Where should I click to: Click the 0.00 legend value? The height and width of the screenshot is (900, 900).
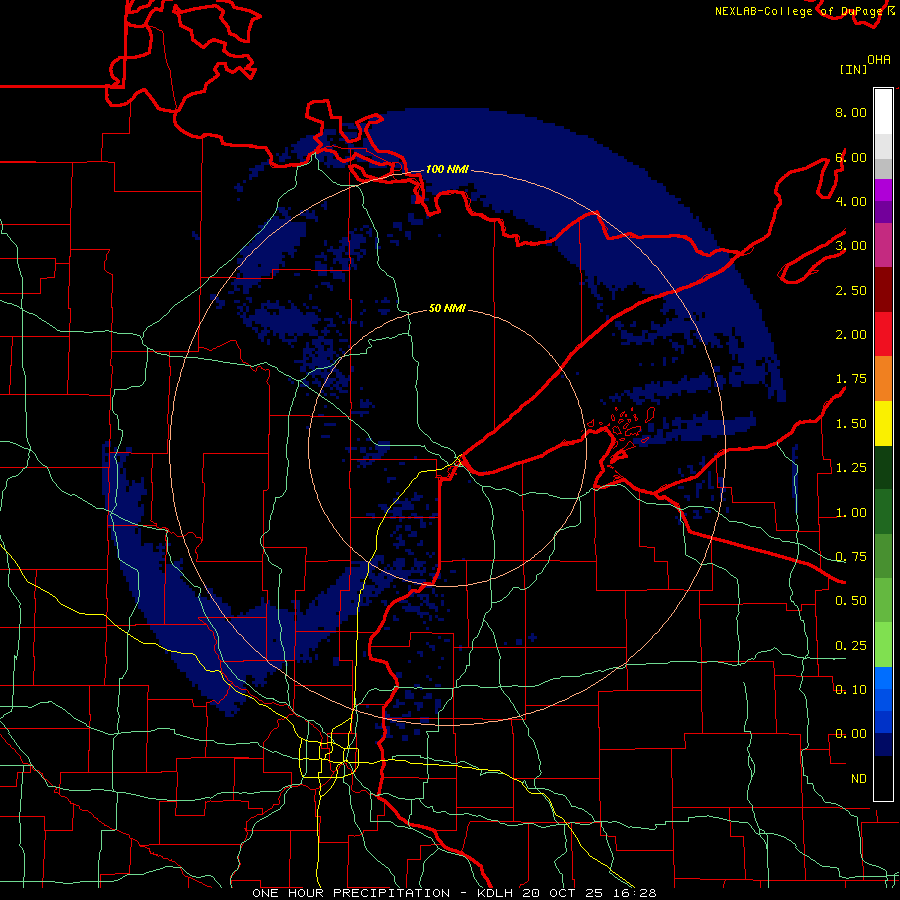pyautogui.click(x=851, y=734)
